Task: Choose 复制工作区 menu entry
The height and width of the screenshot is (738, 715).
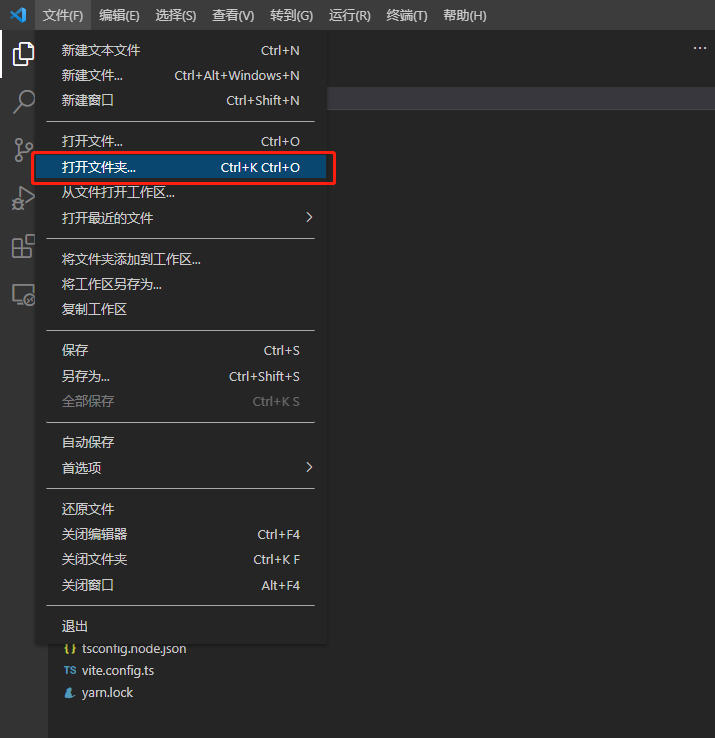Action: click(x=181, y=309)
